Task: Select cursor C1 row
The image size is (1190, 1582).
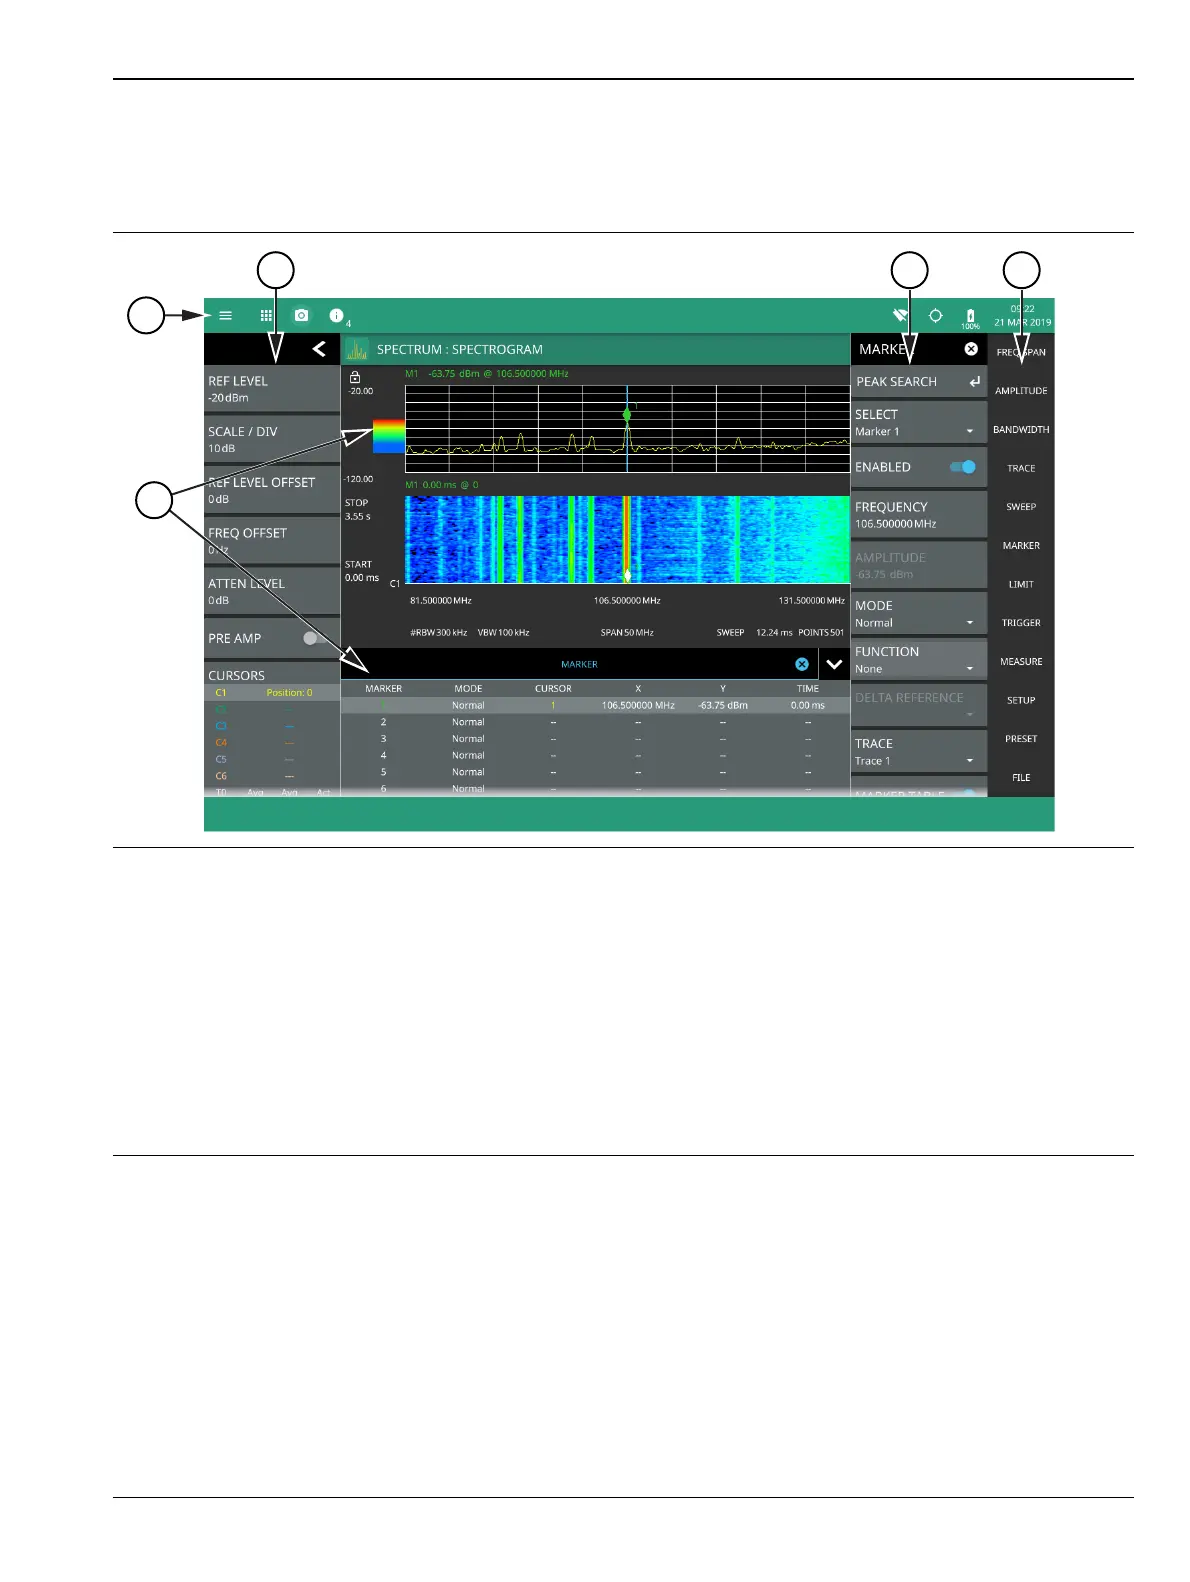Action: (x=272, y=693)
